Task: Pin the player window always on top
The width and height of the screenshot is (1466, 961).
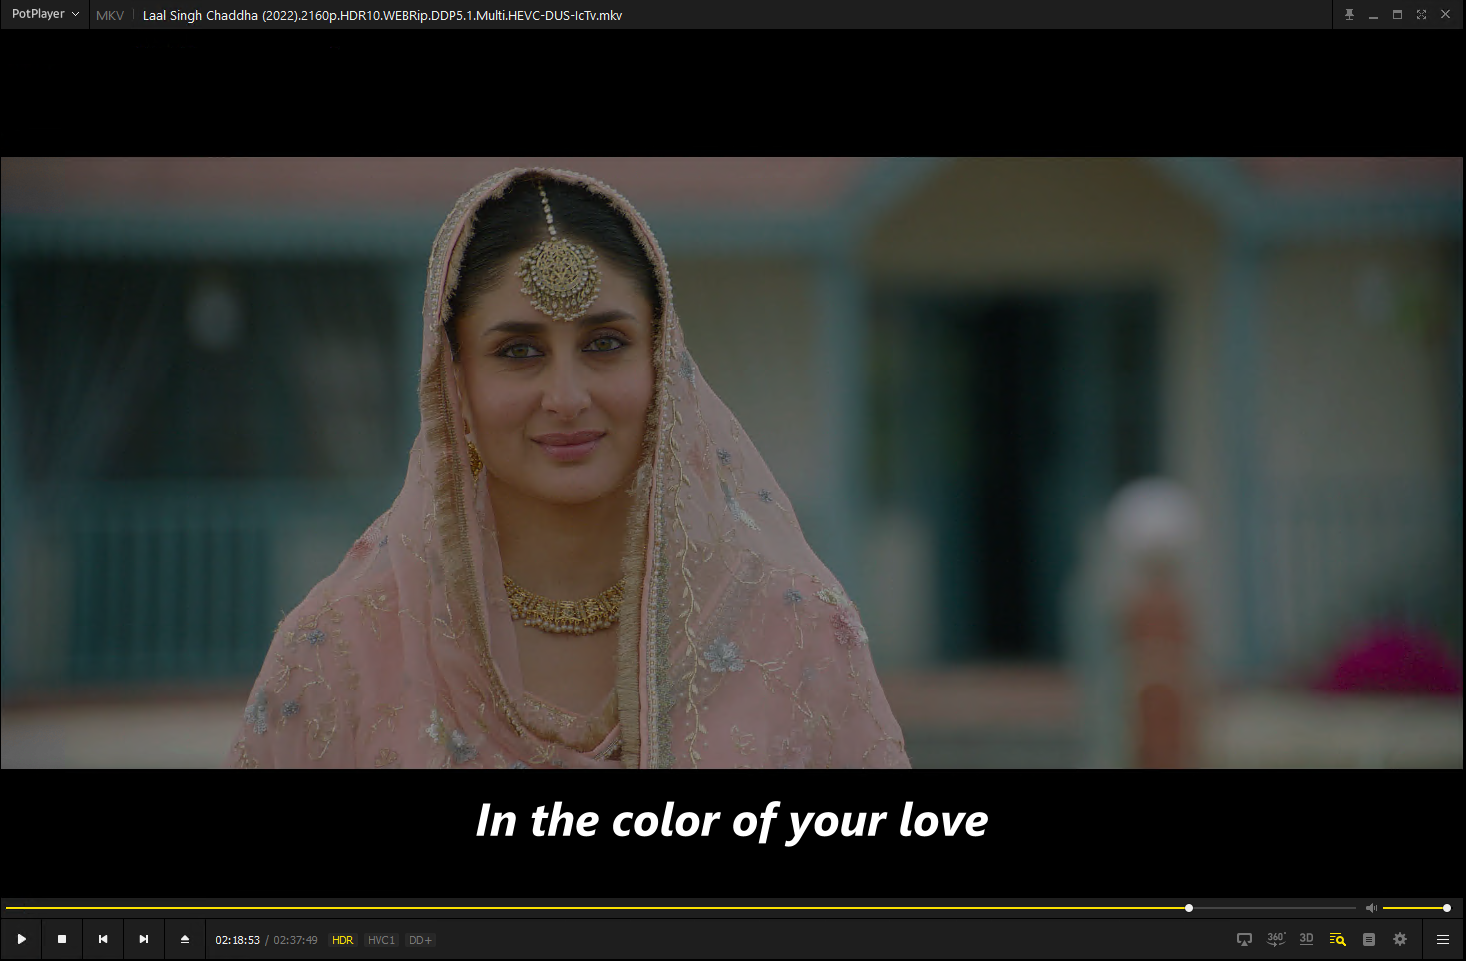Action: coord(1349,14)
